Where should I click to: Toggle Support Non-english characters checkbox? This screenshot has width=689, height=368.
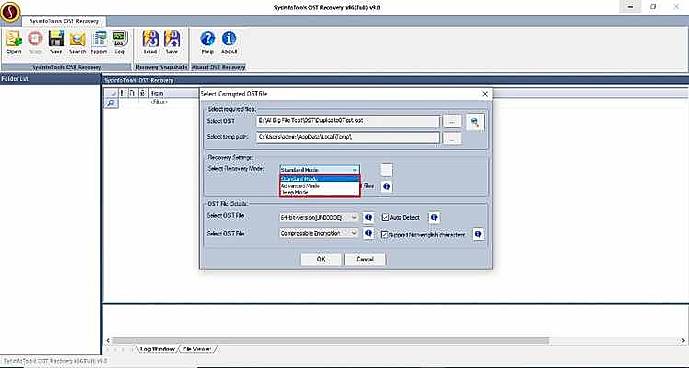pyautogui.click(x=384, y=234)
